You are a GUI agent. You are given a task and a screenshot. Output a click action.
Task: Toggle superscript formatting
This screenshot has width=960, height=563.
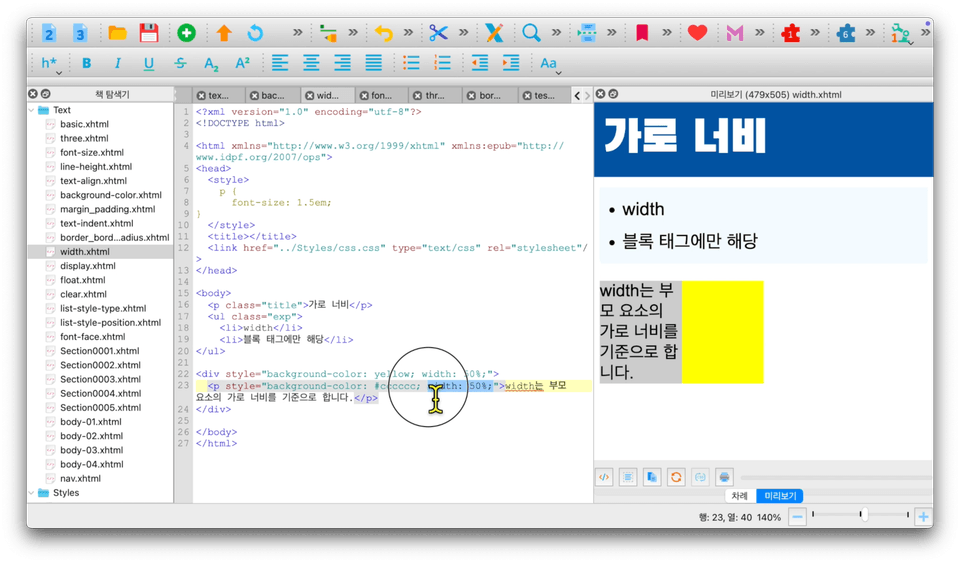coord(242,62)
